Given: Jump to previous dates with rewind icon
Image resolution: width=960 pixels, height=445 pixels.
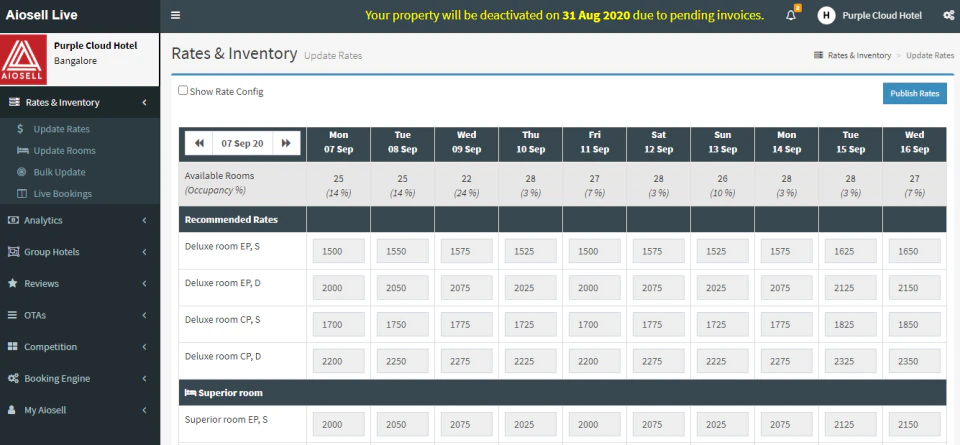Looking at the screenshot, I should 199,143.
